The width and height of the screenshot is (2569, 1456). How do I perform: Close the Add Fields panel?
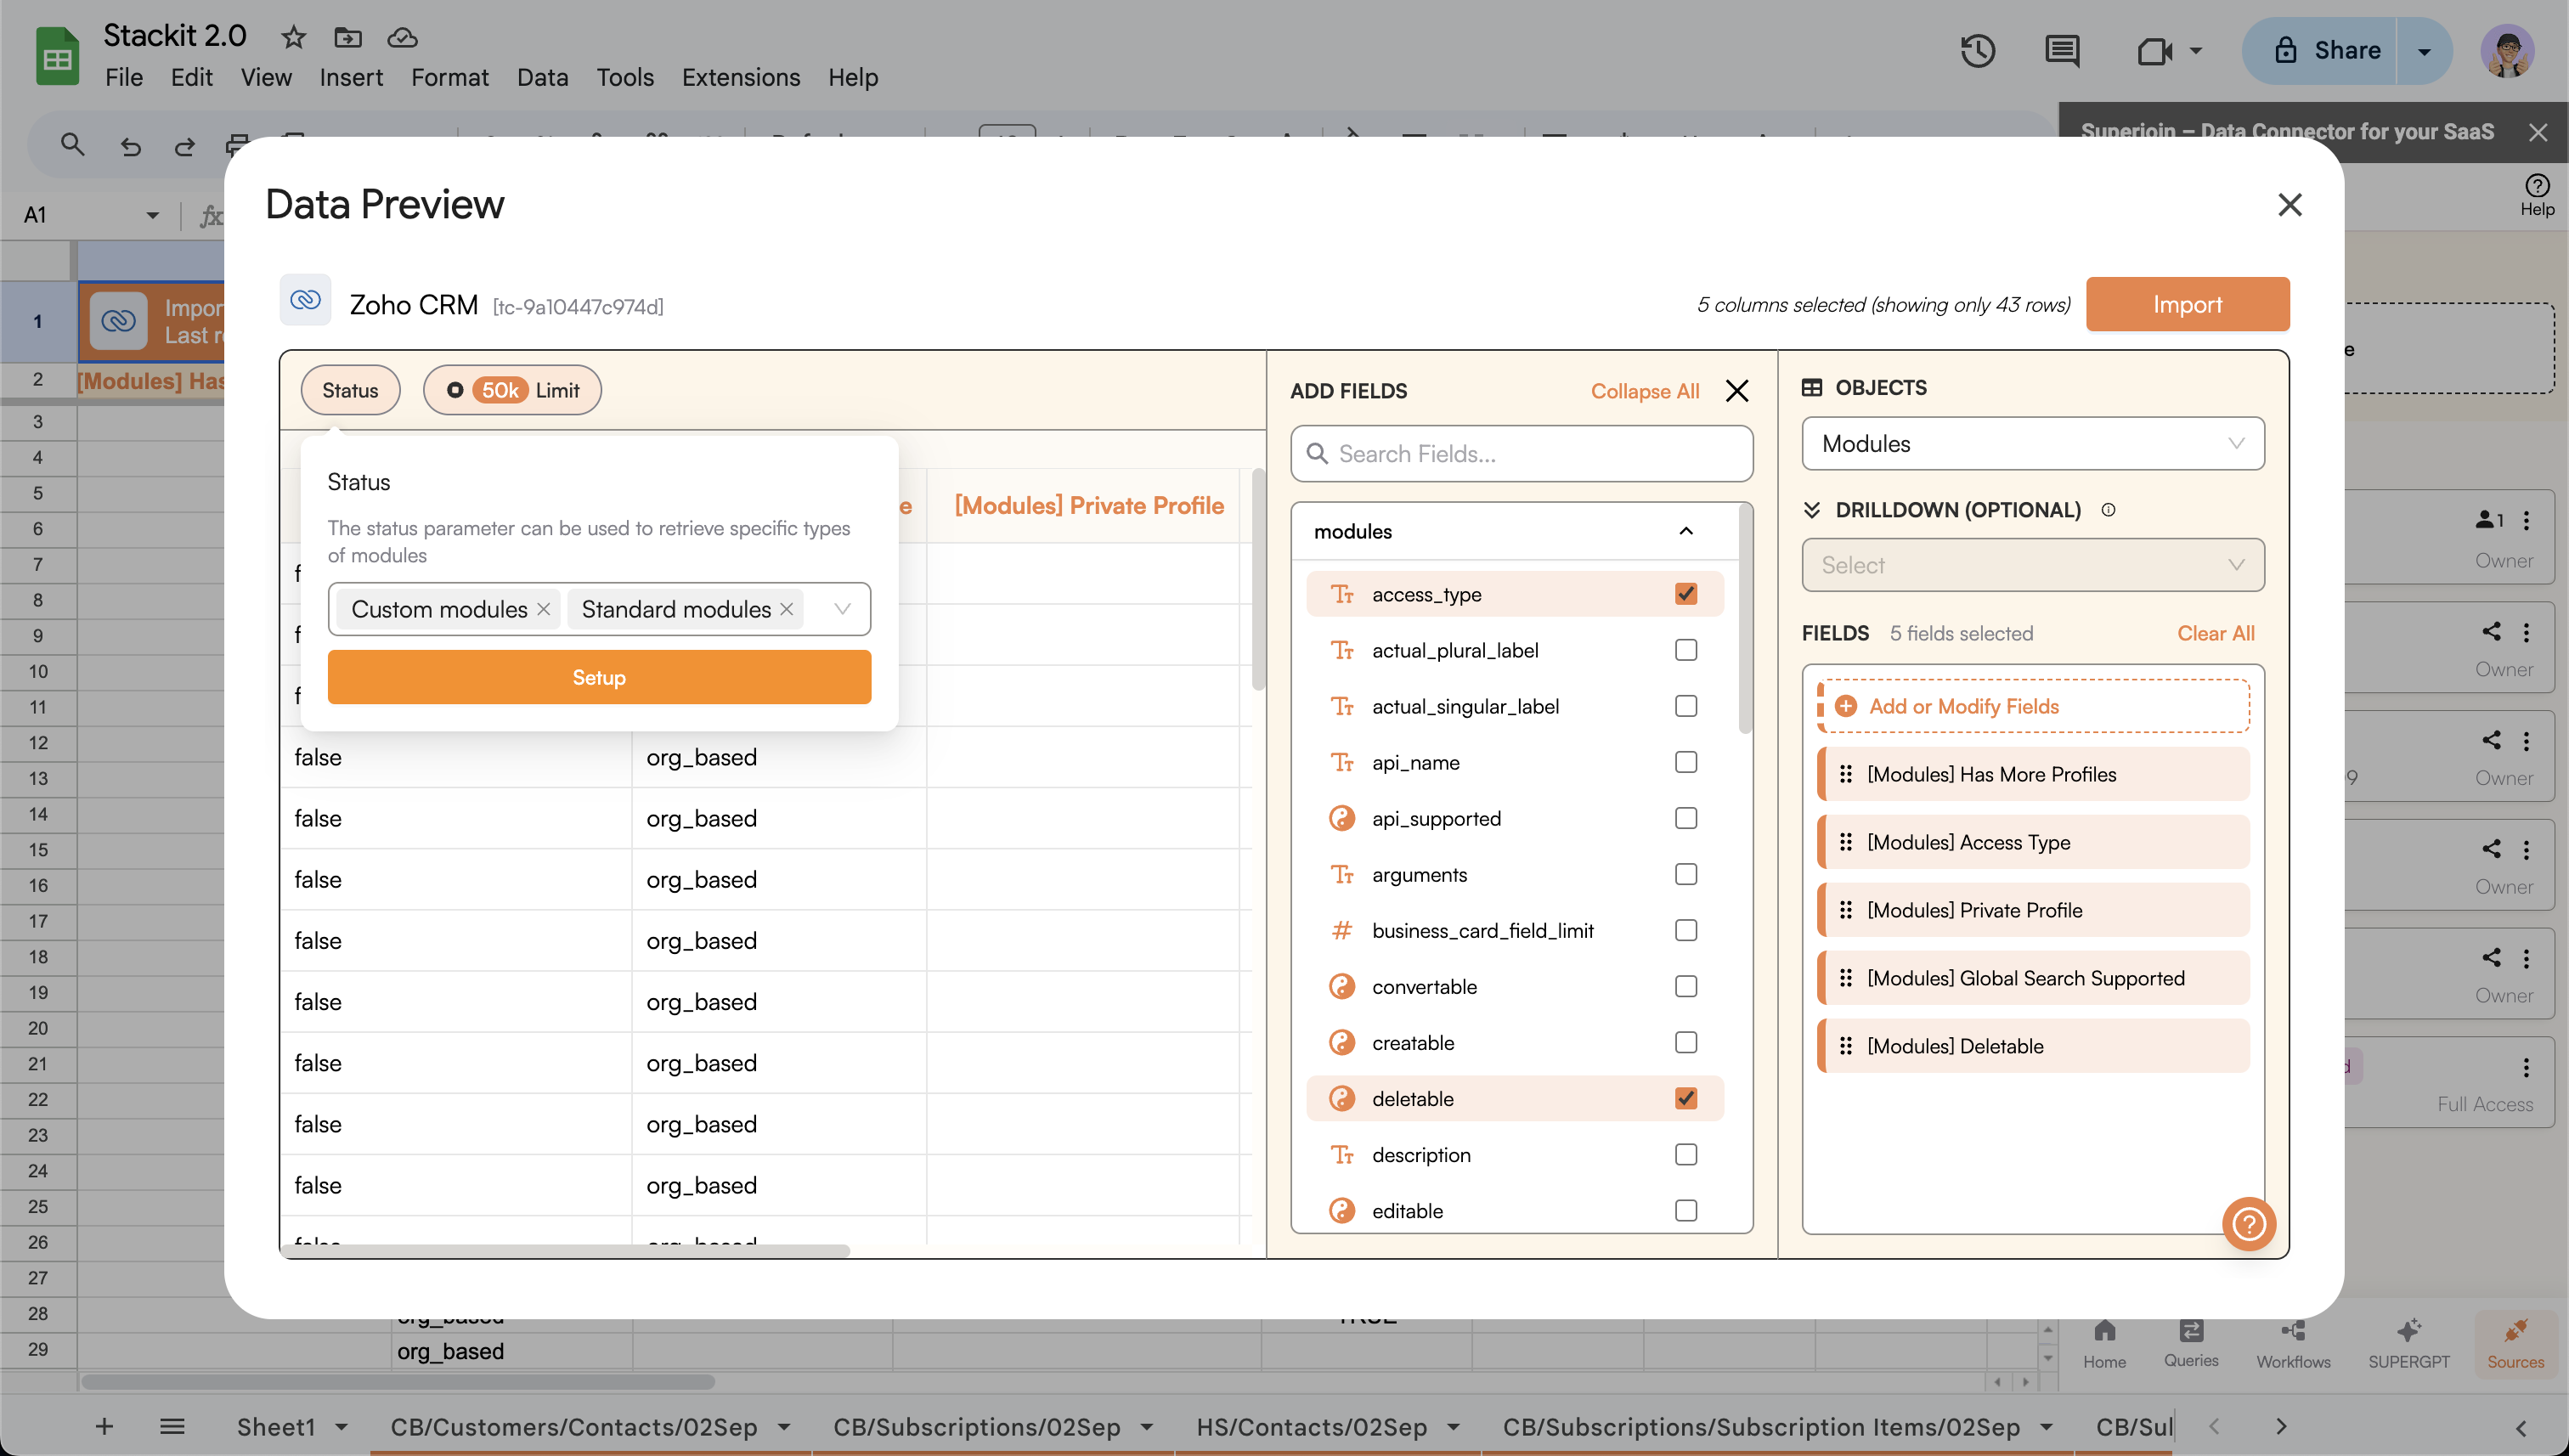(x=1737, y=391)
